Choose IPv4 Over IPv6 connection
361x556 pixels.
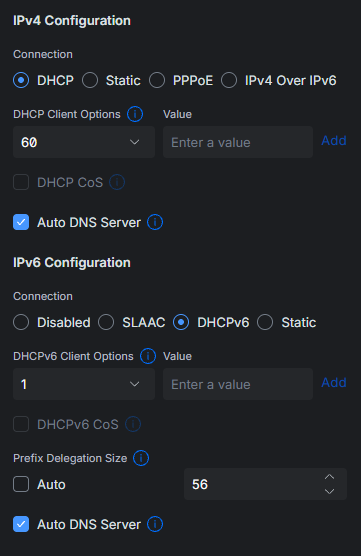click(x=229, y=80)
